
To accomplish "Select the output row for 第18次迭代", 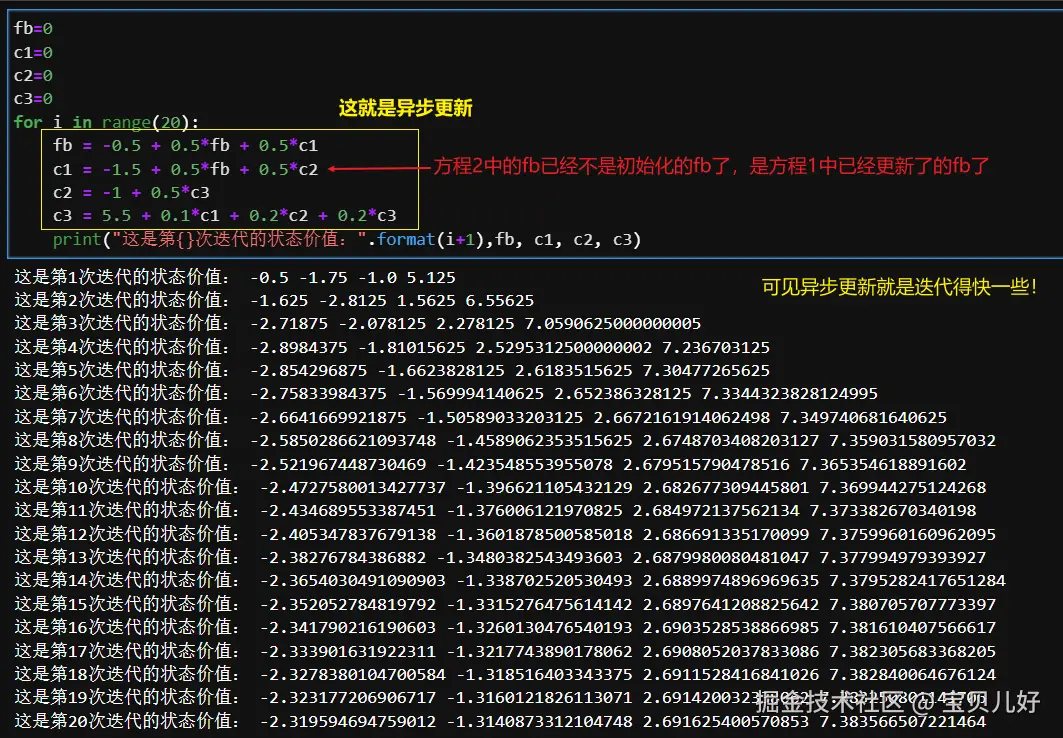I will click(504, 674).
